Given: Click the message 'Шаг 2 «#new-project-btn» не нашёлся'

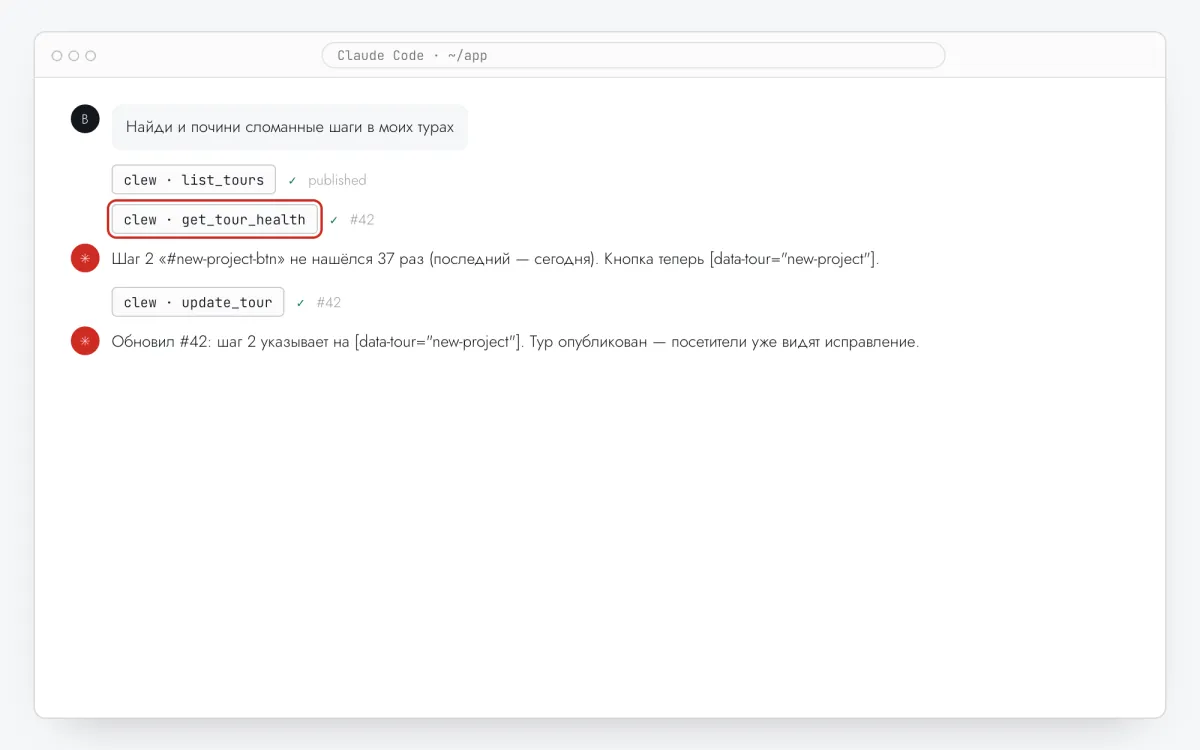Looking at the screenshot, I should 495,259.
